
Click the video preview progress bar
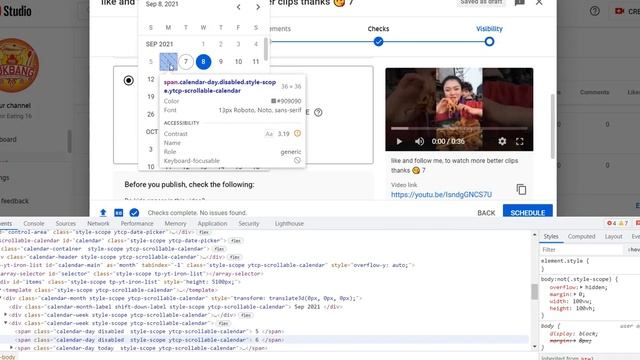tap(459, 128)
